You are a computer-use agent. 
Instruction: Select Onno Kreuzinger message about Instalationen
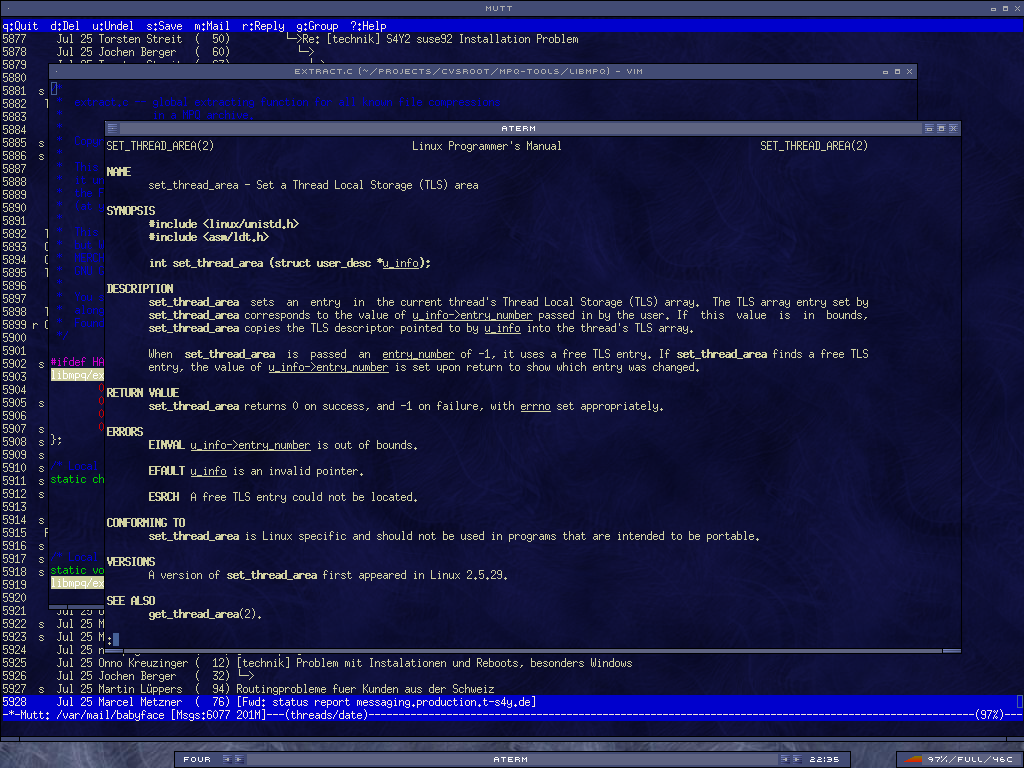[x=512, y=664]
